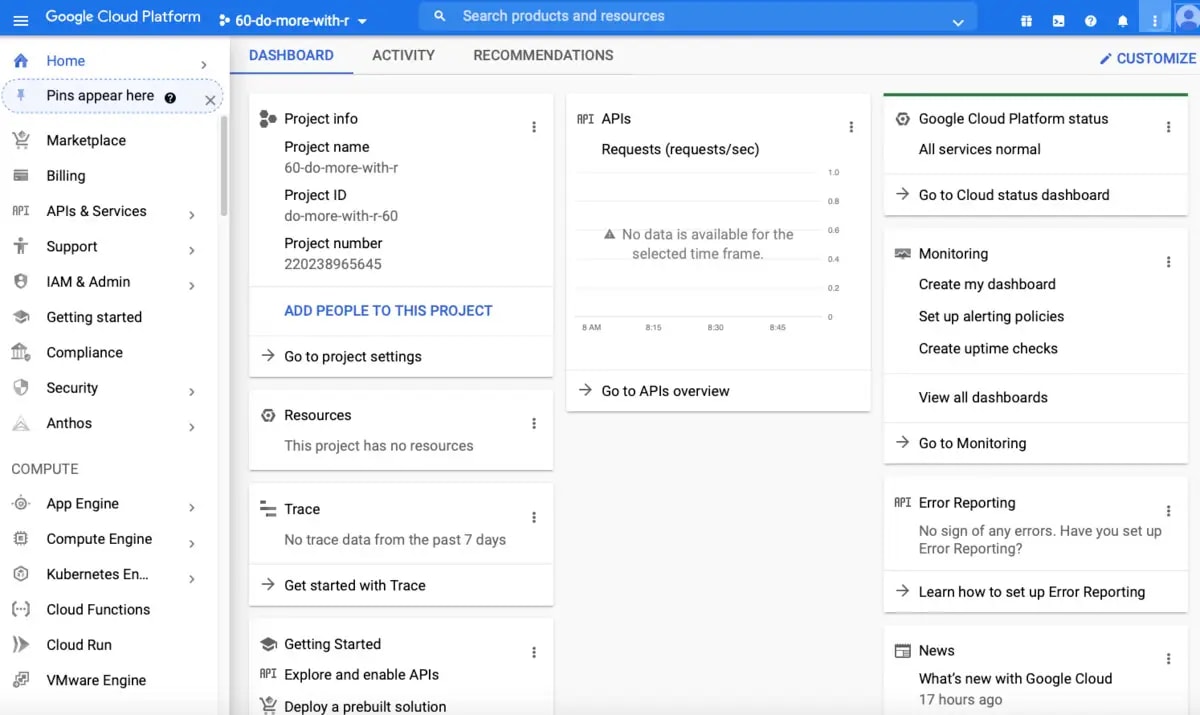
Task: Expand the Compute Engine submenu chevron
Action: [191, 543]
